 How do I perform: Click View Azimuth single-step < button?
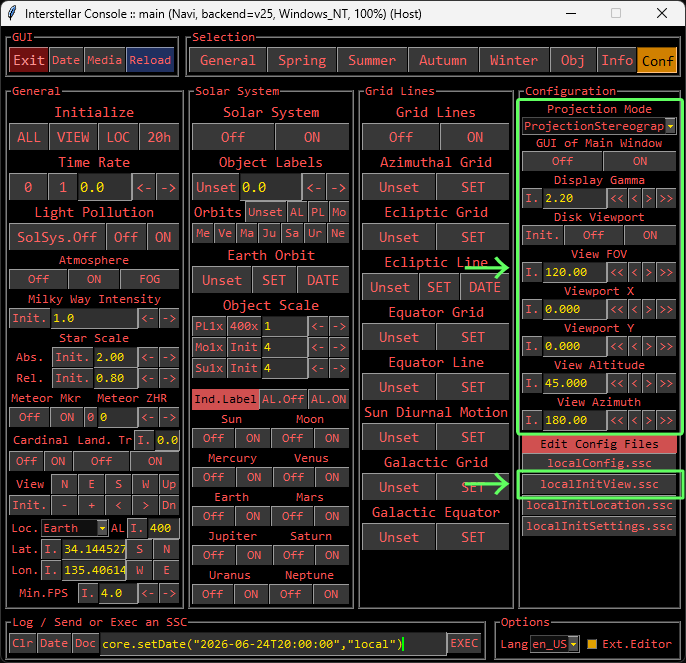(634, 421)
